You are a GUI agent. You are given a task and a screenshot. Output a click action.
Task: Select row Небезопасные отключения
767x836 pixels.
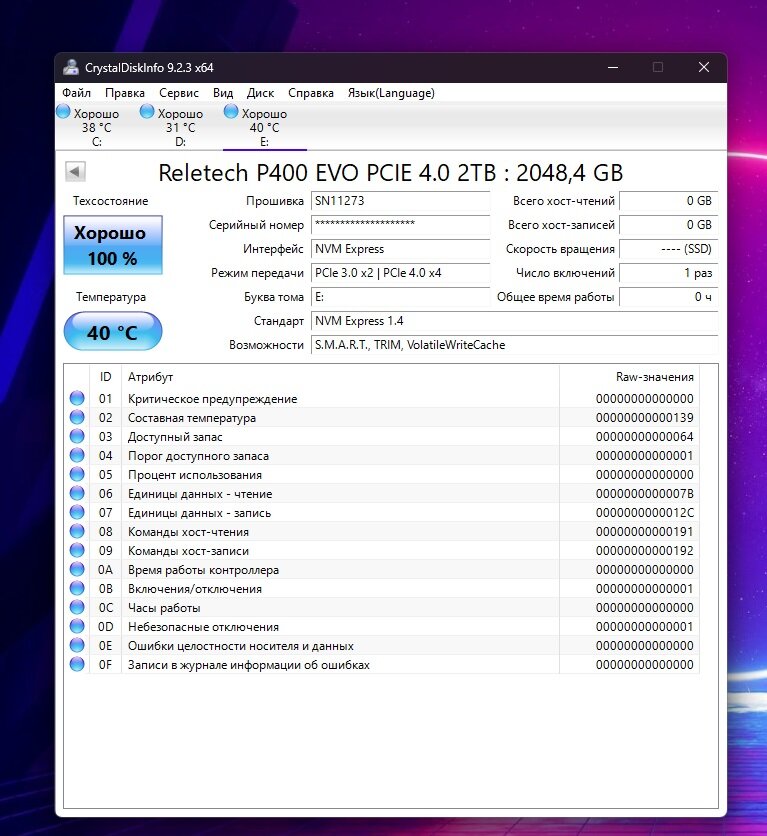(x=382, y=626)
